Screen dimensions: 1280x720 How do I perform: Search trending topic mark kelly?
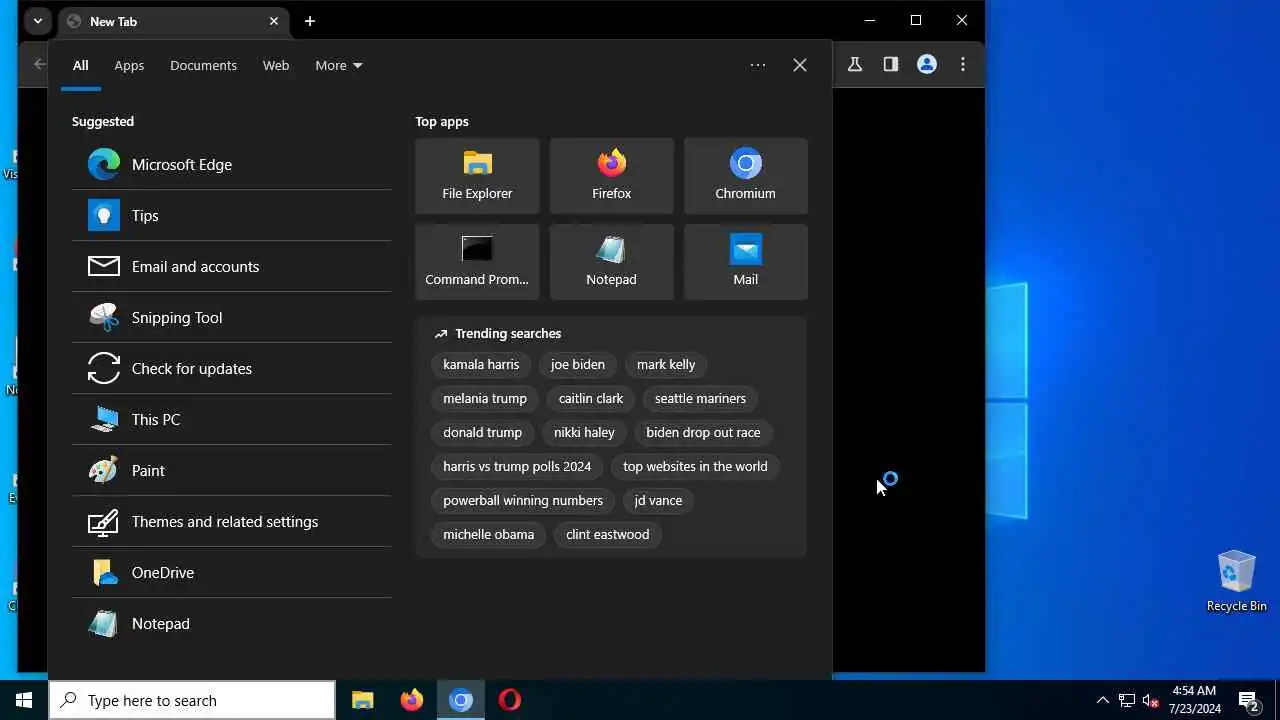(666, 364)
